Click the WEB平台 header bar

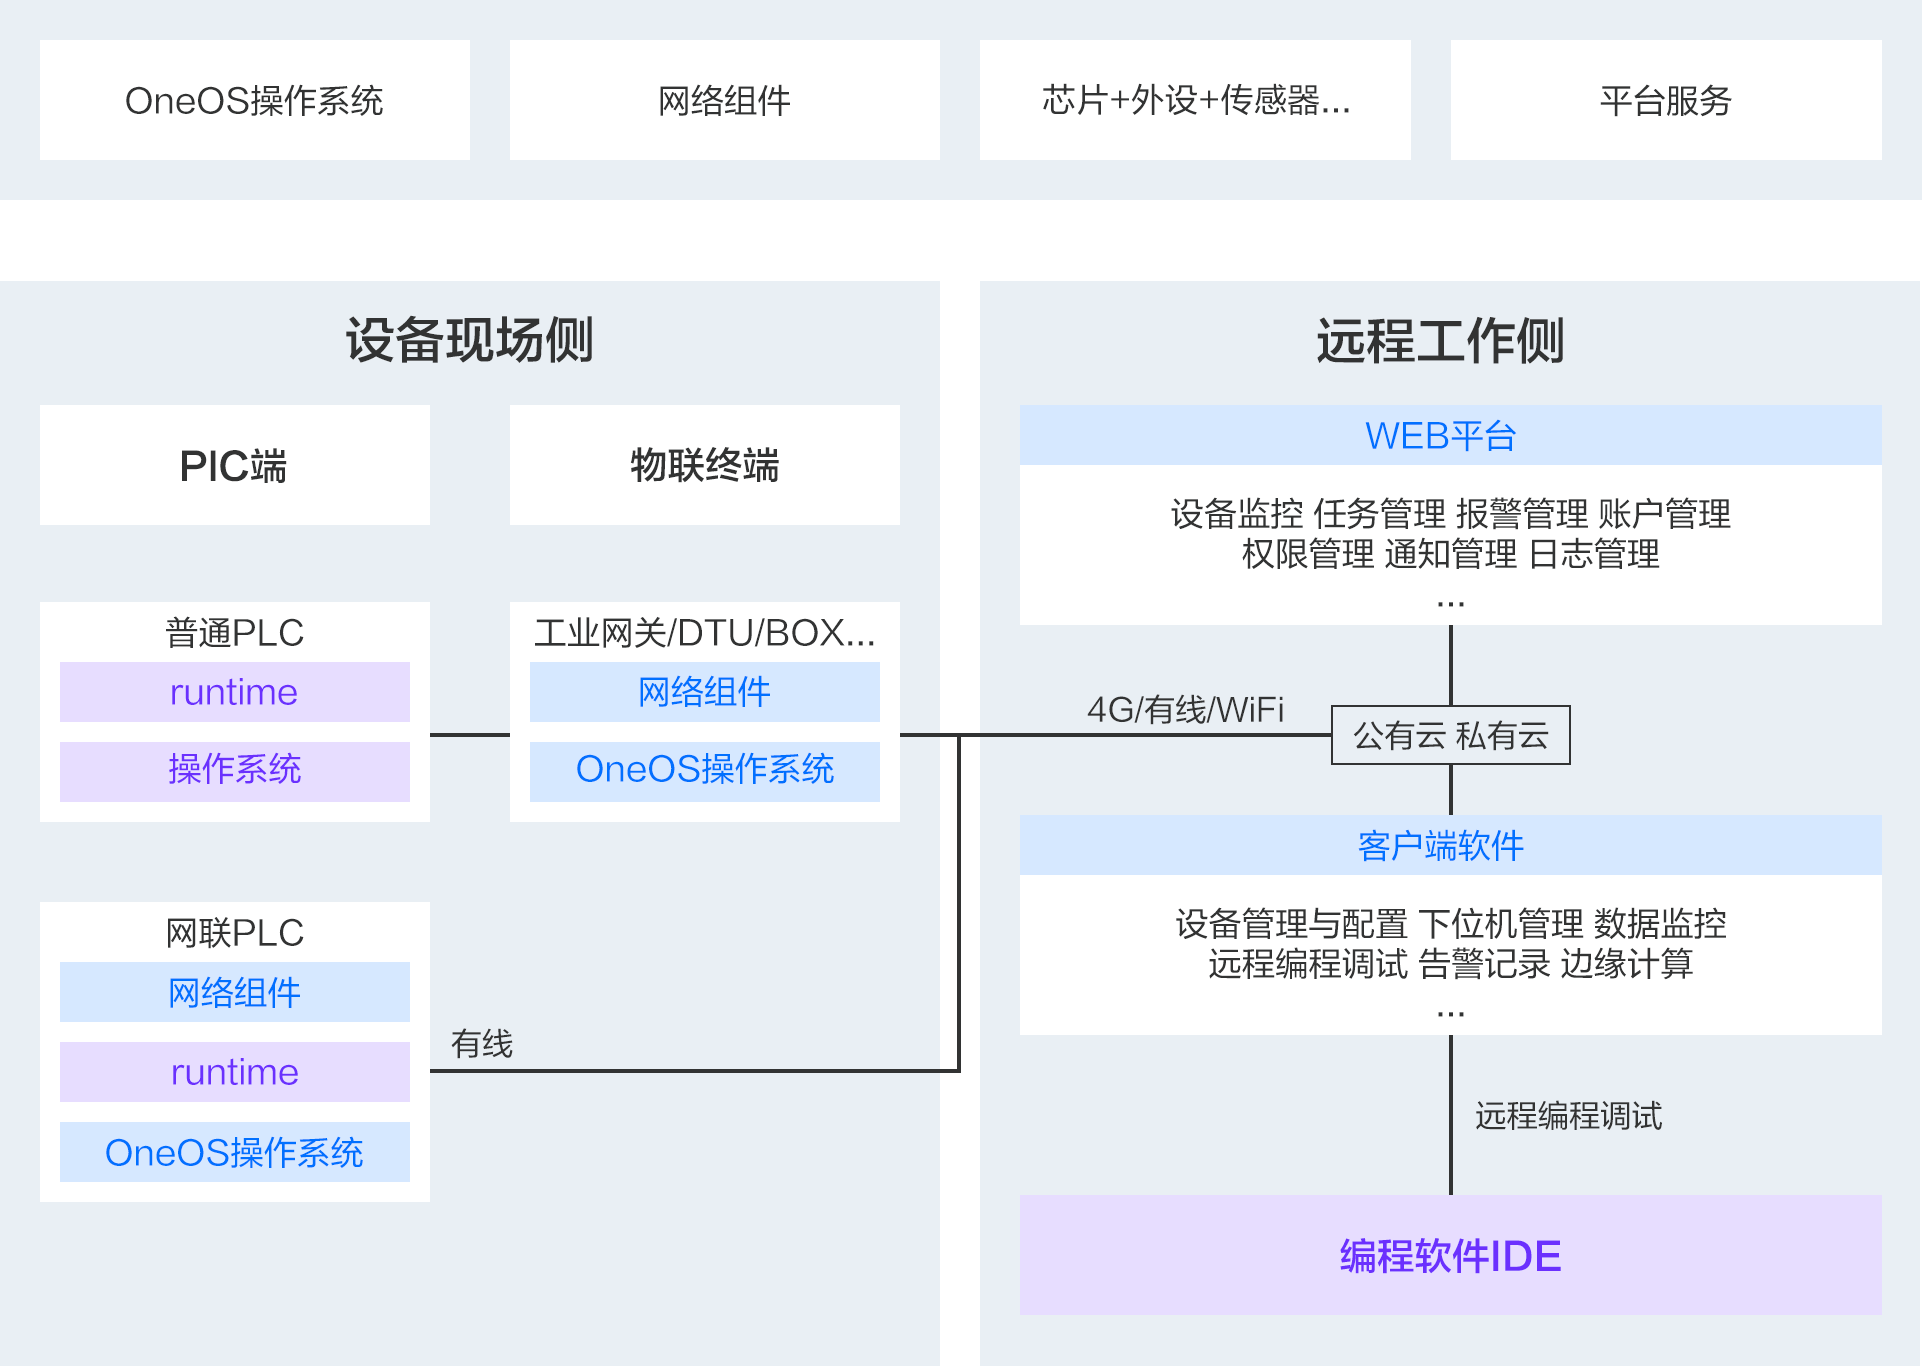point(1450,436)
